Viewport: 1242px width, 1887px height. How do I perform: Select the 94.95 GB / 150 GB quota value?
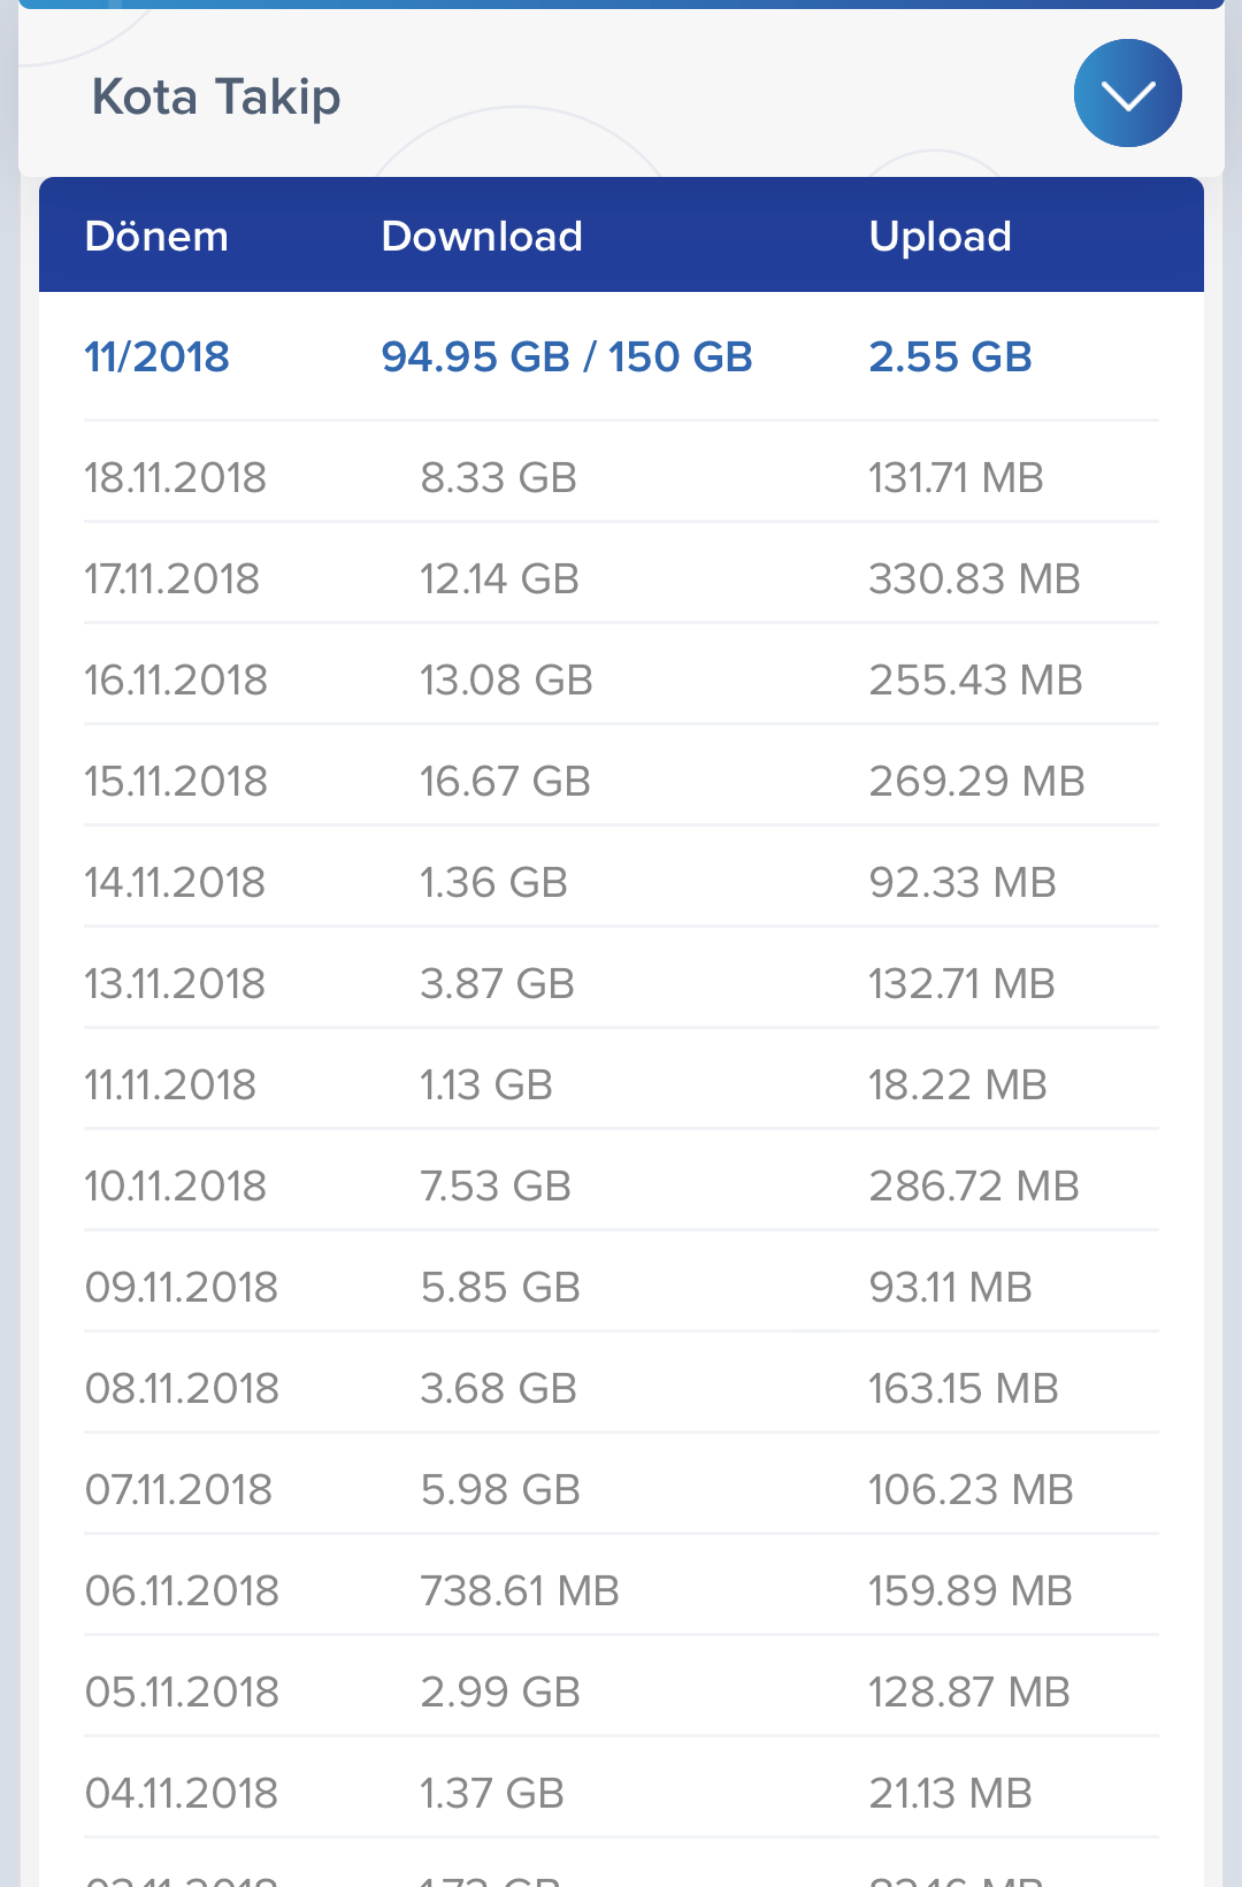pyautogui.click(x=566, y=357)
